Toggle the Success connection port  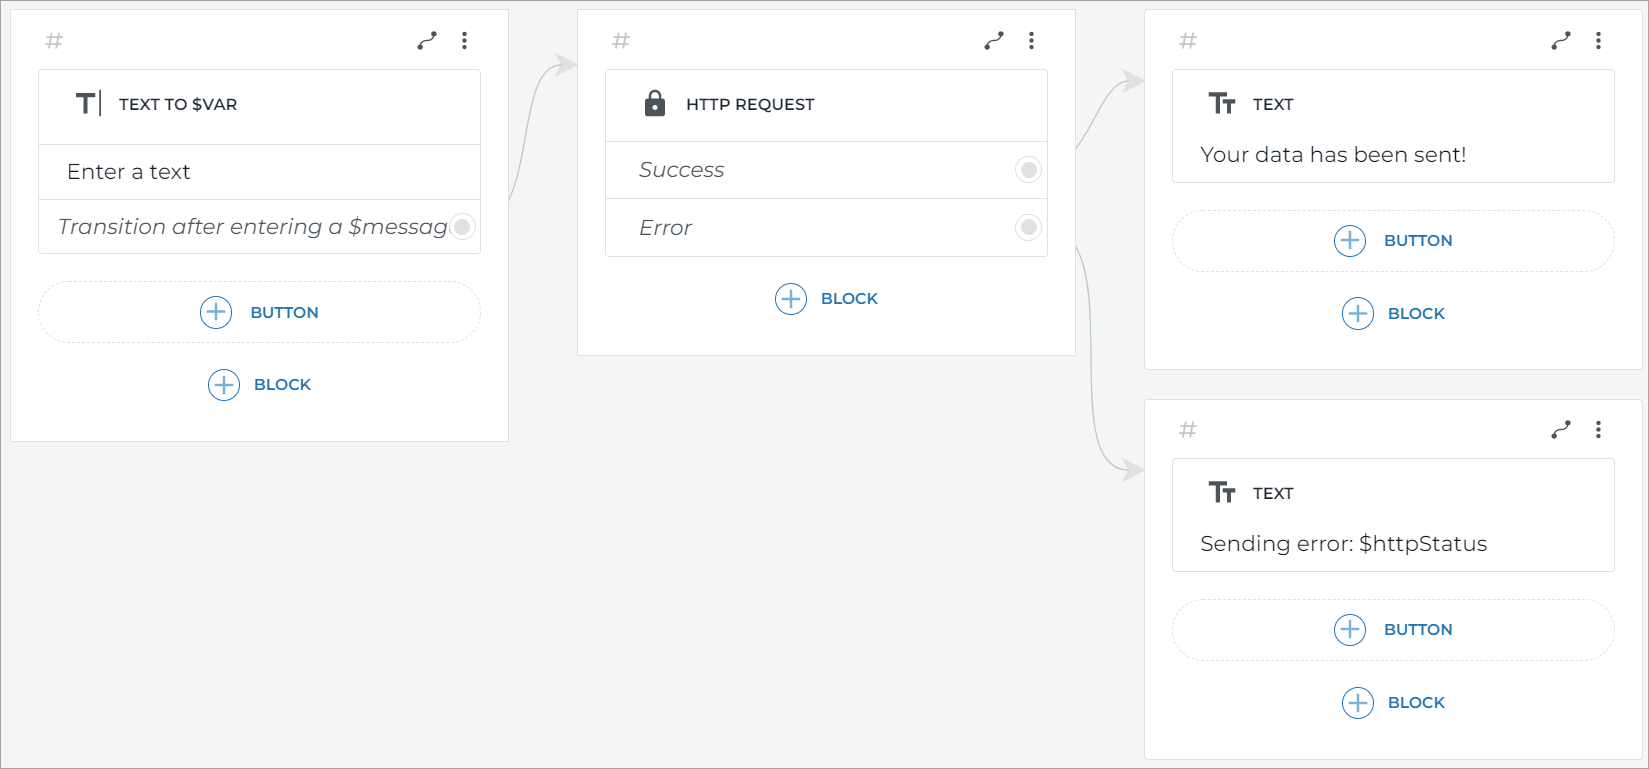pyautogui.click(x=1028, y=170)
